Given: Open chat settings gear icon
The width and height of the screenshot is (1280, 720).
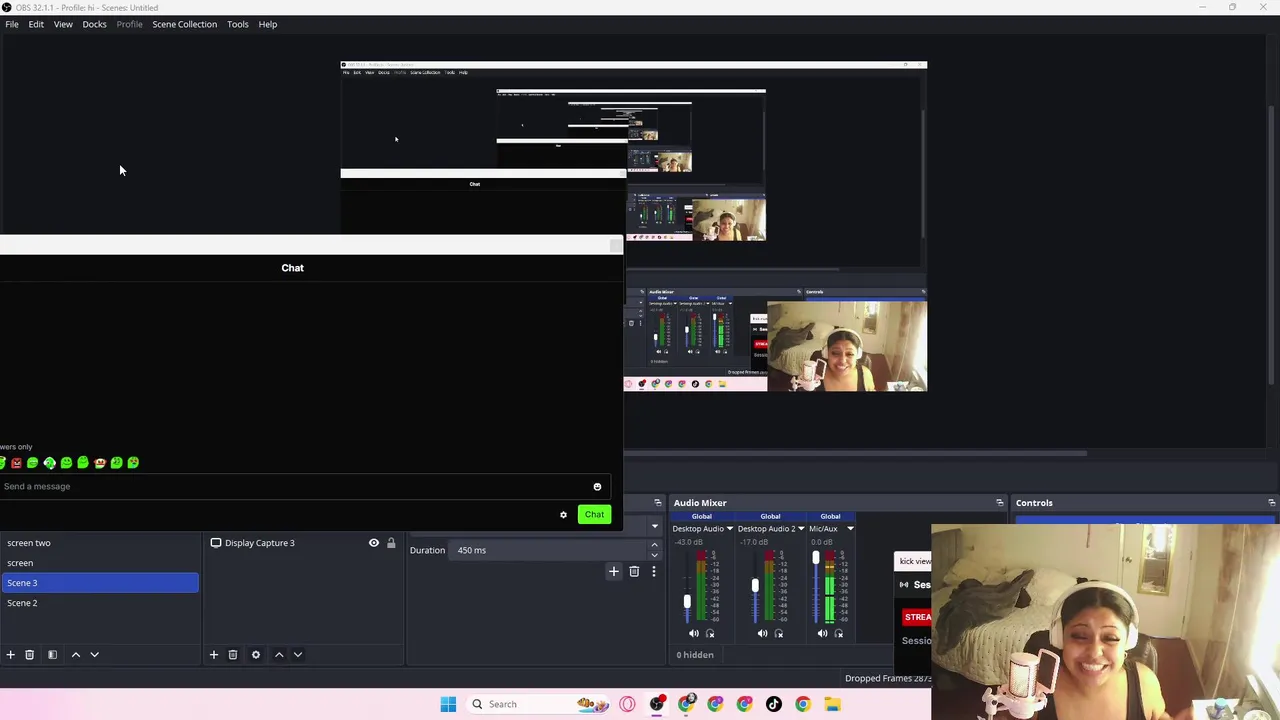Looking at the screenshot, I should [x=563, y=515].
